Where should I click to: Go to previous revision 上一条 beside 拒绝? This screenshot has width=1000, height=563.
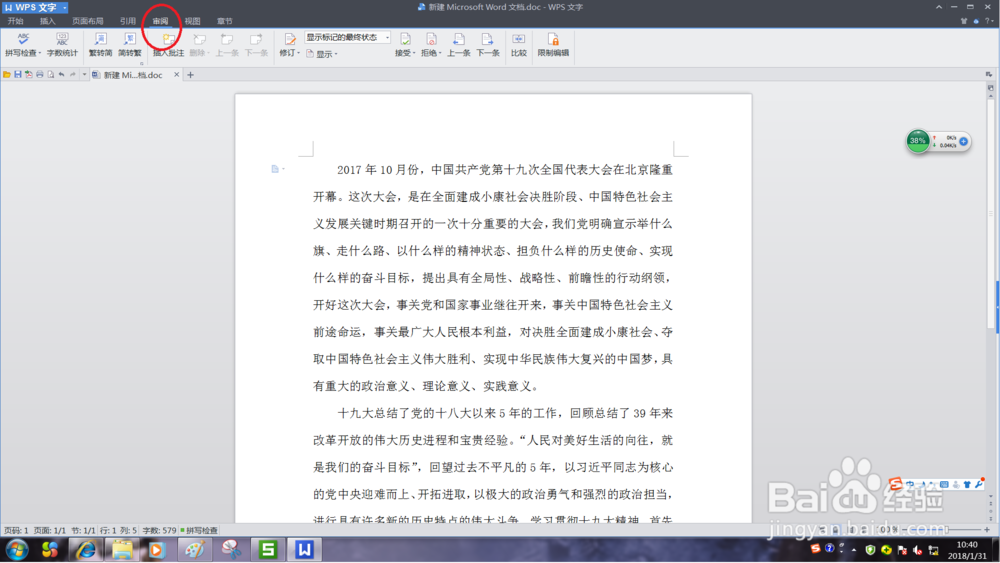[459, 45]
